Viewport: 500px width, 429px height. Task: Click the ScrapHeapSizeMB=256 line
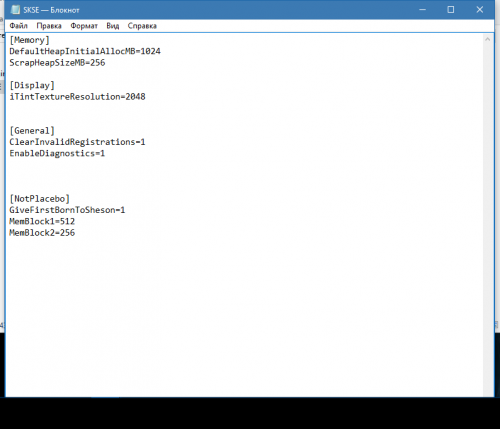click(57, 63)
